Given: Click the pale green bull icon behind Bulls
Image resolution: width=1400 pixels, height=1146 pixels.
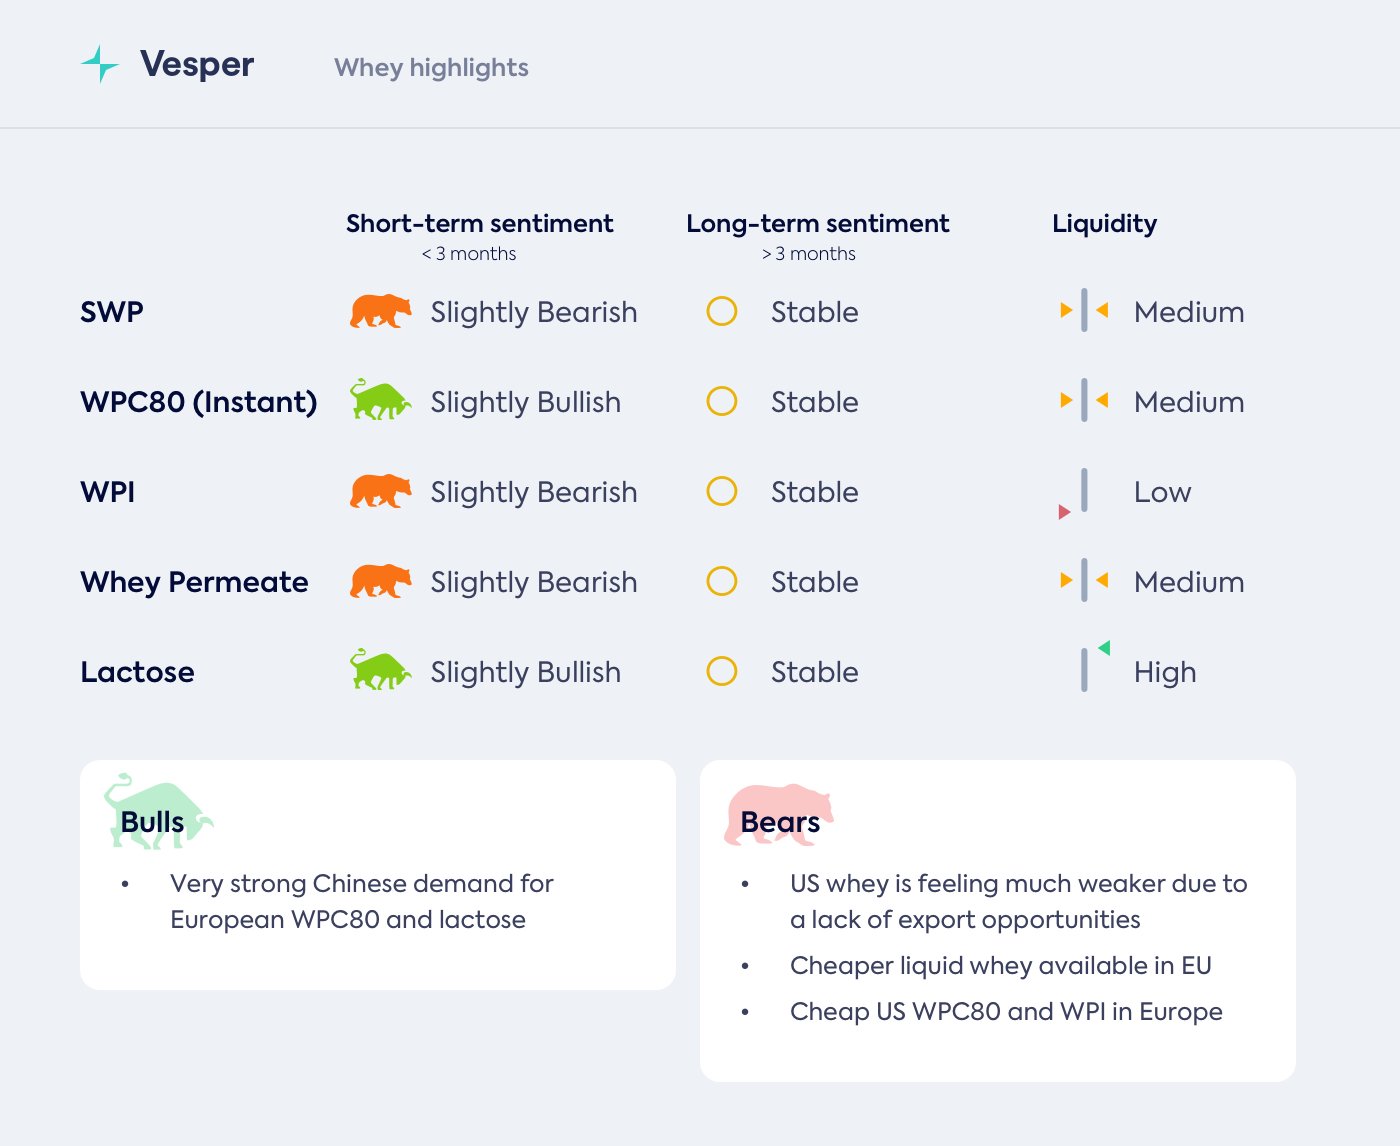Looking at the screenshot, I should click(x=158, y=812).
